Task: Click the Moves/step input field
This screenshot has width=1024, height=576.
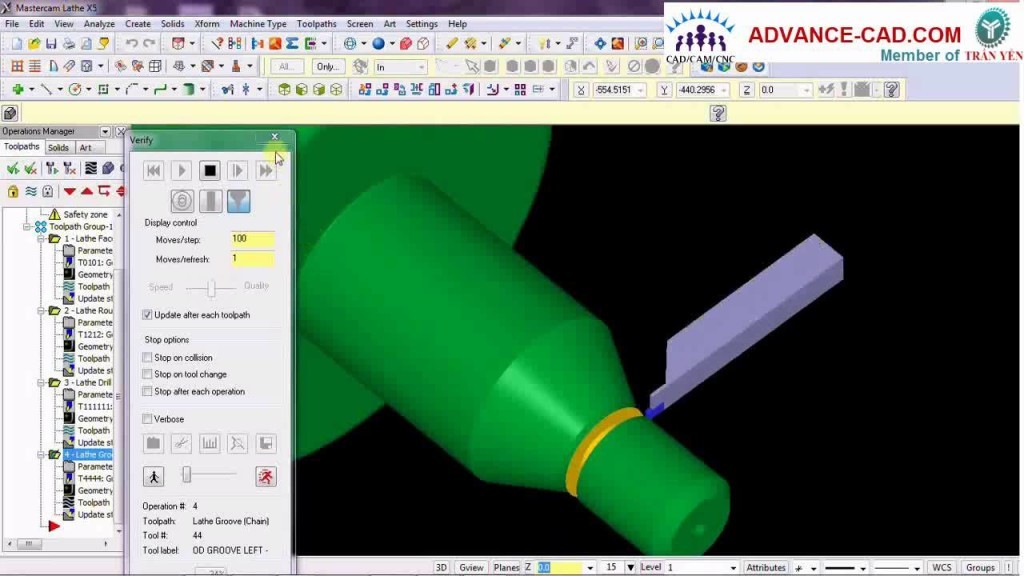Action: [x=252, y=239]
